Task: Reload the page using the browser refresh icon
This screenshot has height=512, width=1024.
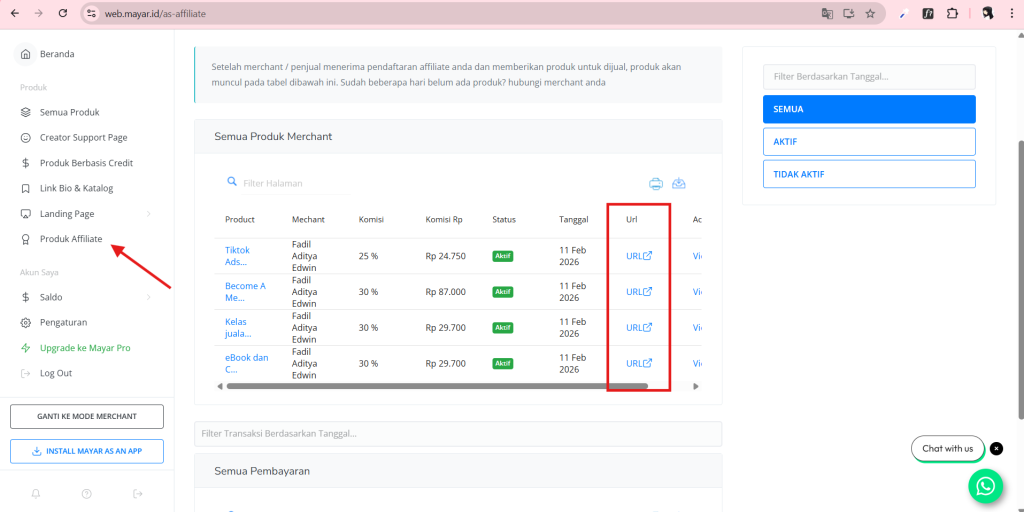Action: coord(63,14)
